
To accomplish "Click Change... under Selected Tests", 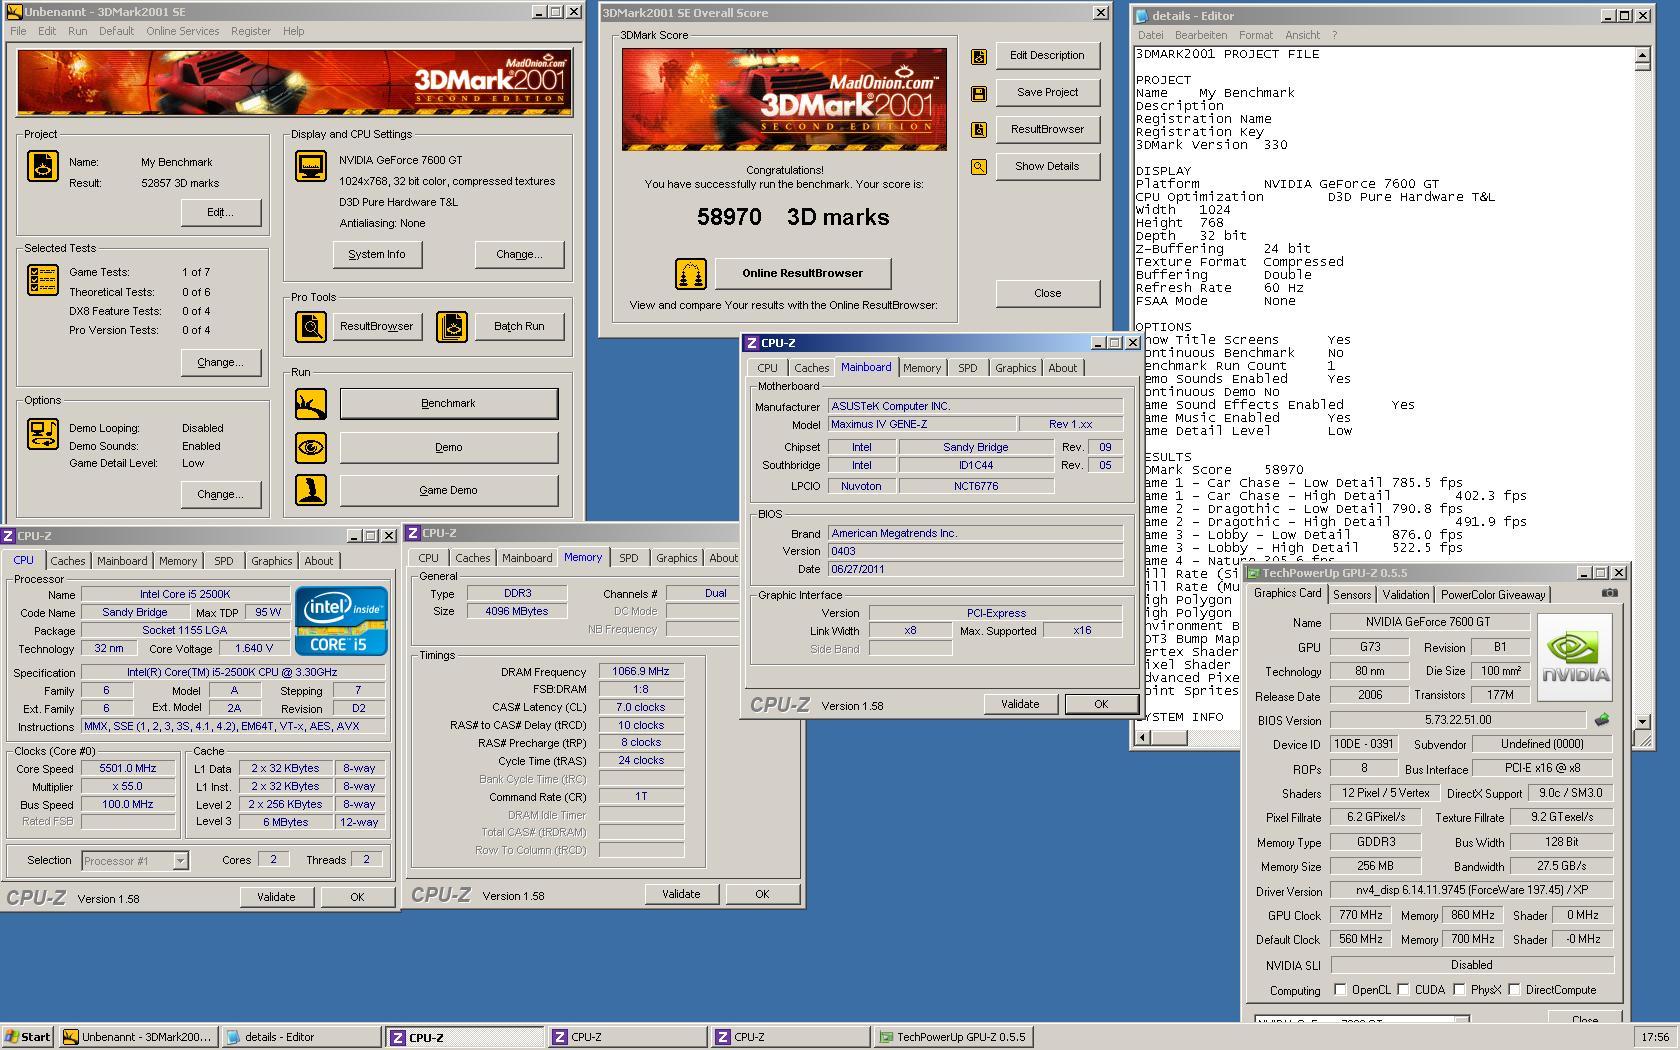I will point(221,363).
